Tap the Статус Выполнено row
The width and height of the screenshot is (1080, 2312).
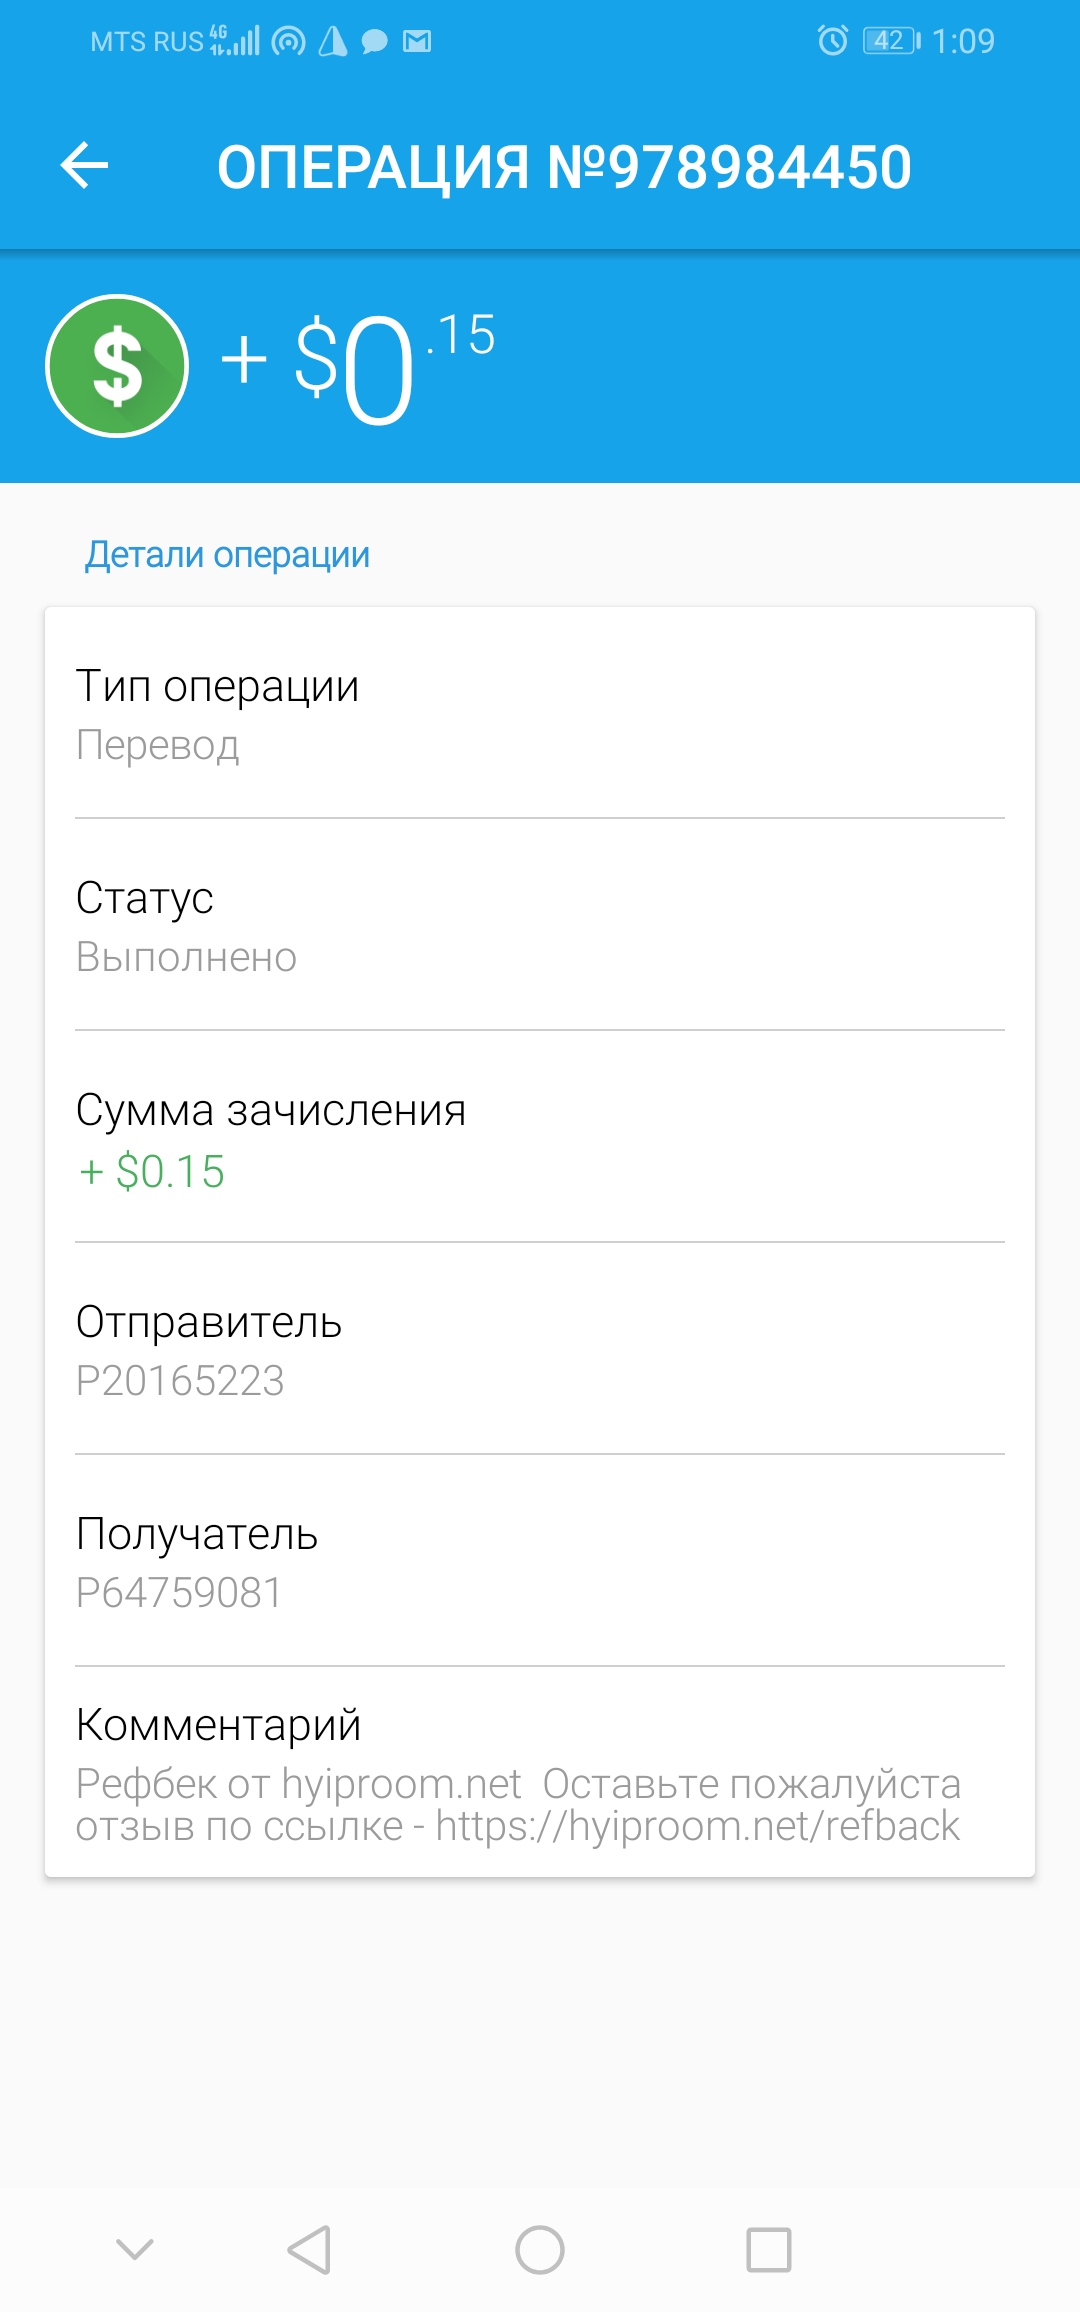540,925
